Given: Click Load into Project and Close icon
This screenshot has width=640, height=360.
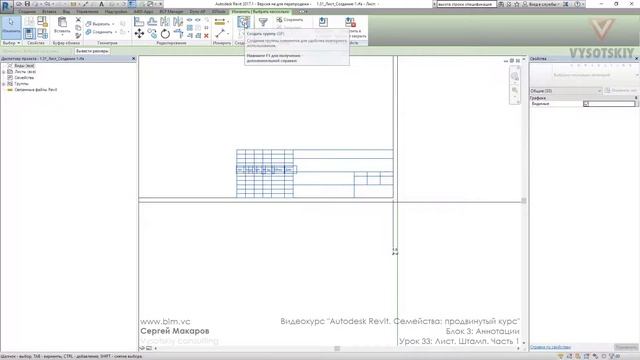Looking at the screenshot, I should pyautogui.click(x=350, y=22).
